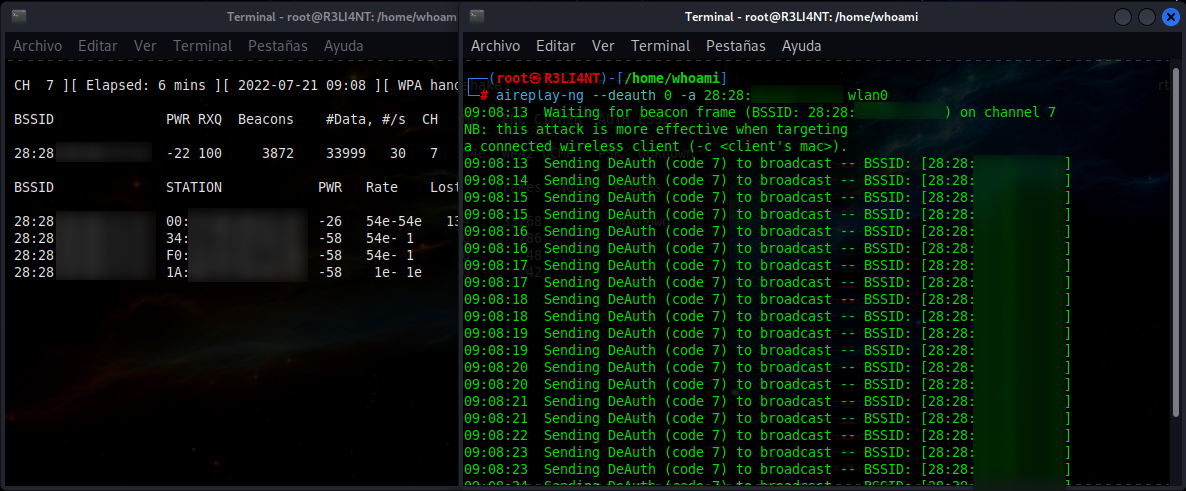
Task: Click the terminal icon in the right window title bar
Action: click(x=477, y=17)
